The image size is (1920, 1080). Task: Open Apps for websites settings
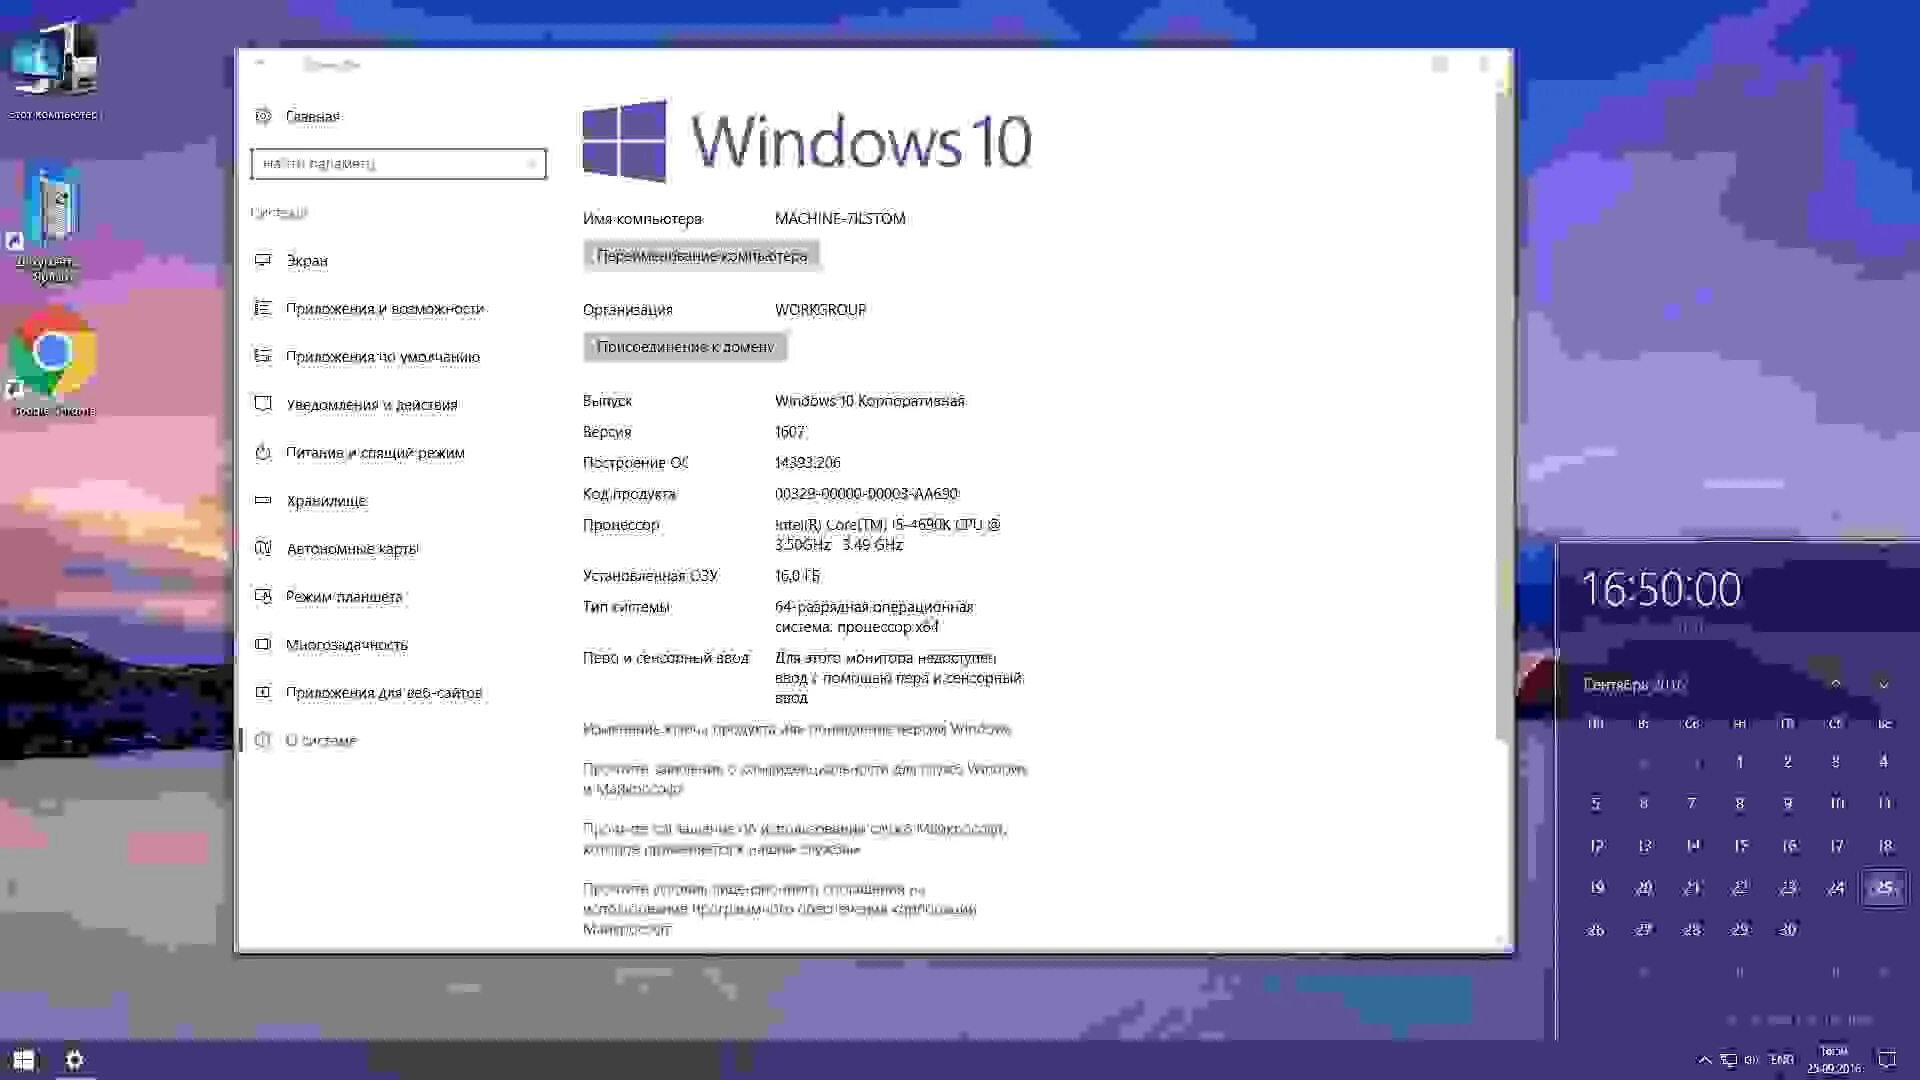(384, 692)
